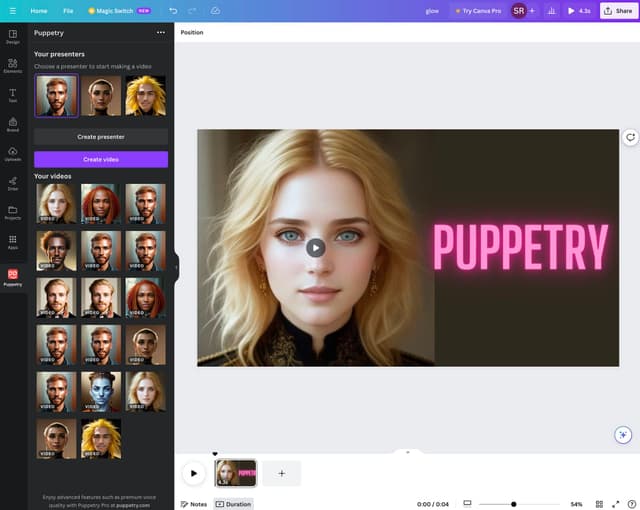Add collaborator with plus icon
Screen dimensions: 640x510
(x=532, y=11)
